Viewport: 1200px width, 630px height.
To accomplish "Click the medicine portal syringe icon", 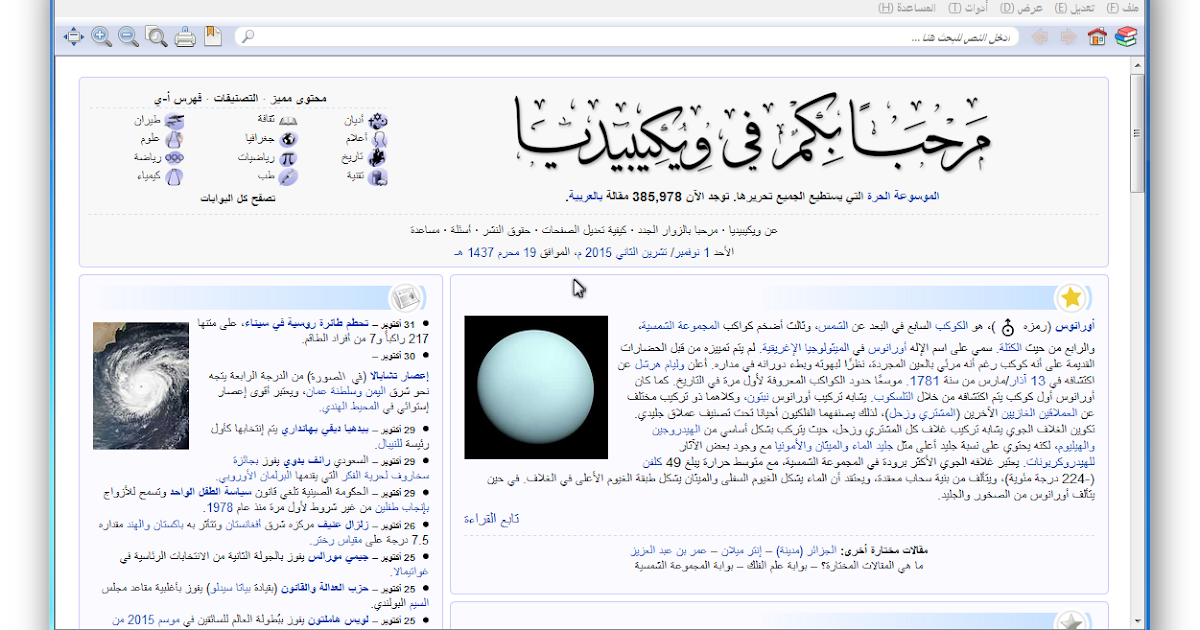I will point(288,177).
